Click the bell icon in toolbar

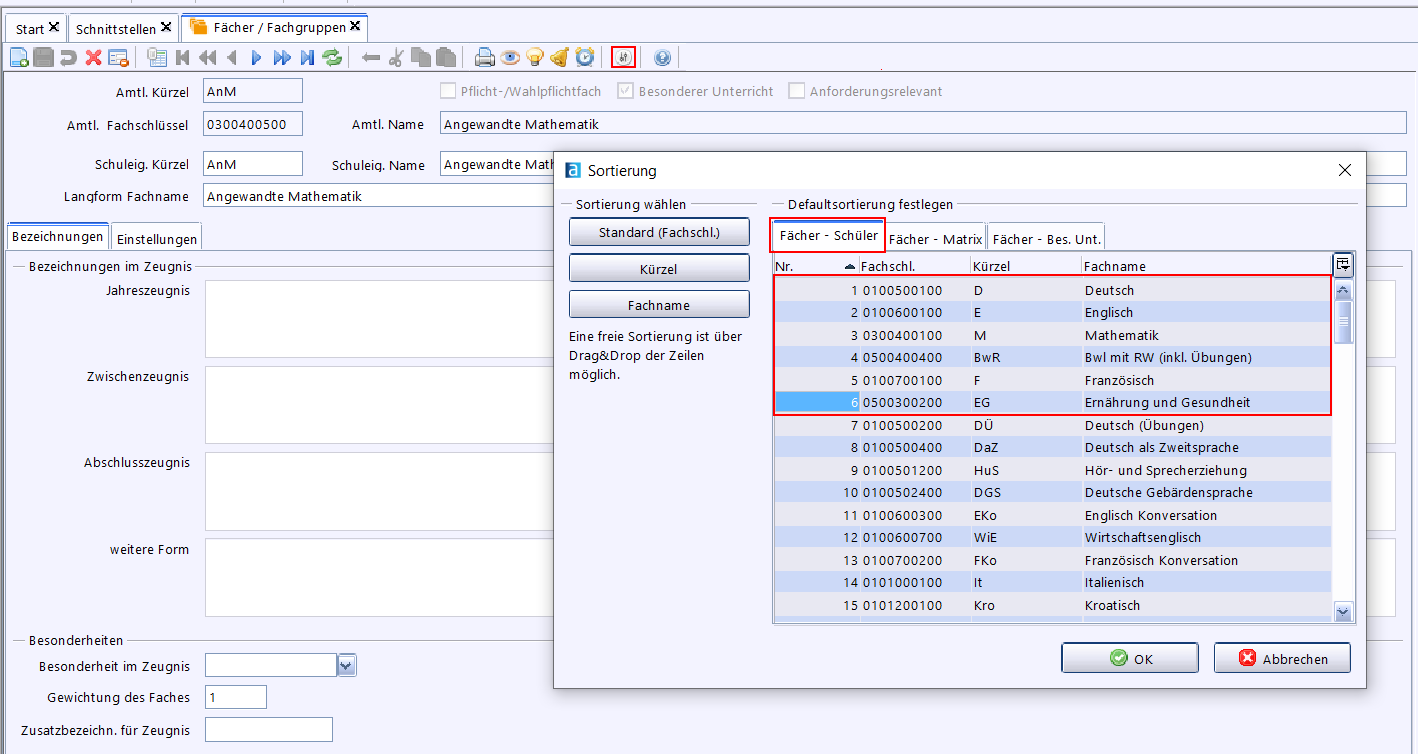point(560,57)
